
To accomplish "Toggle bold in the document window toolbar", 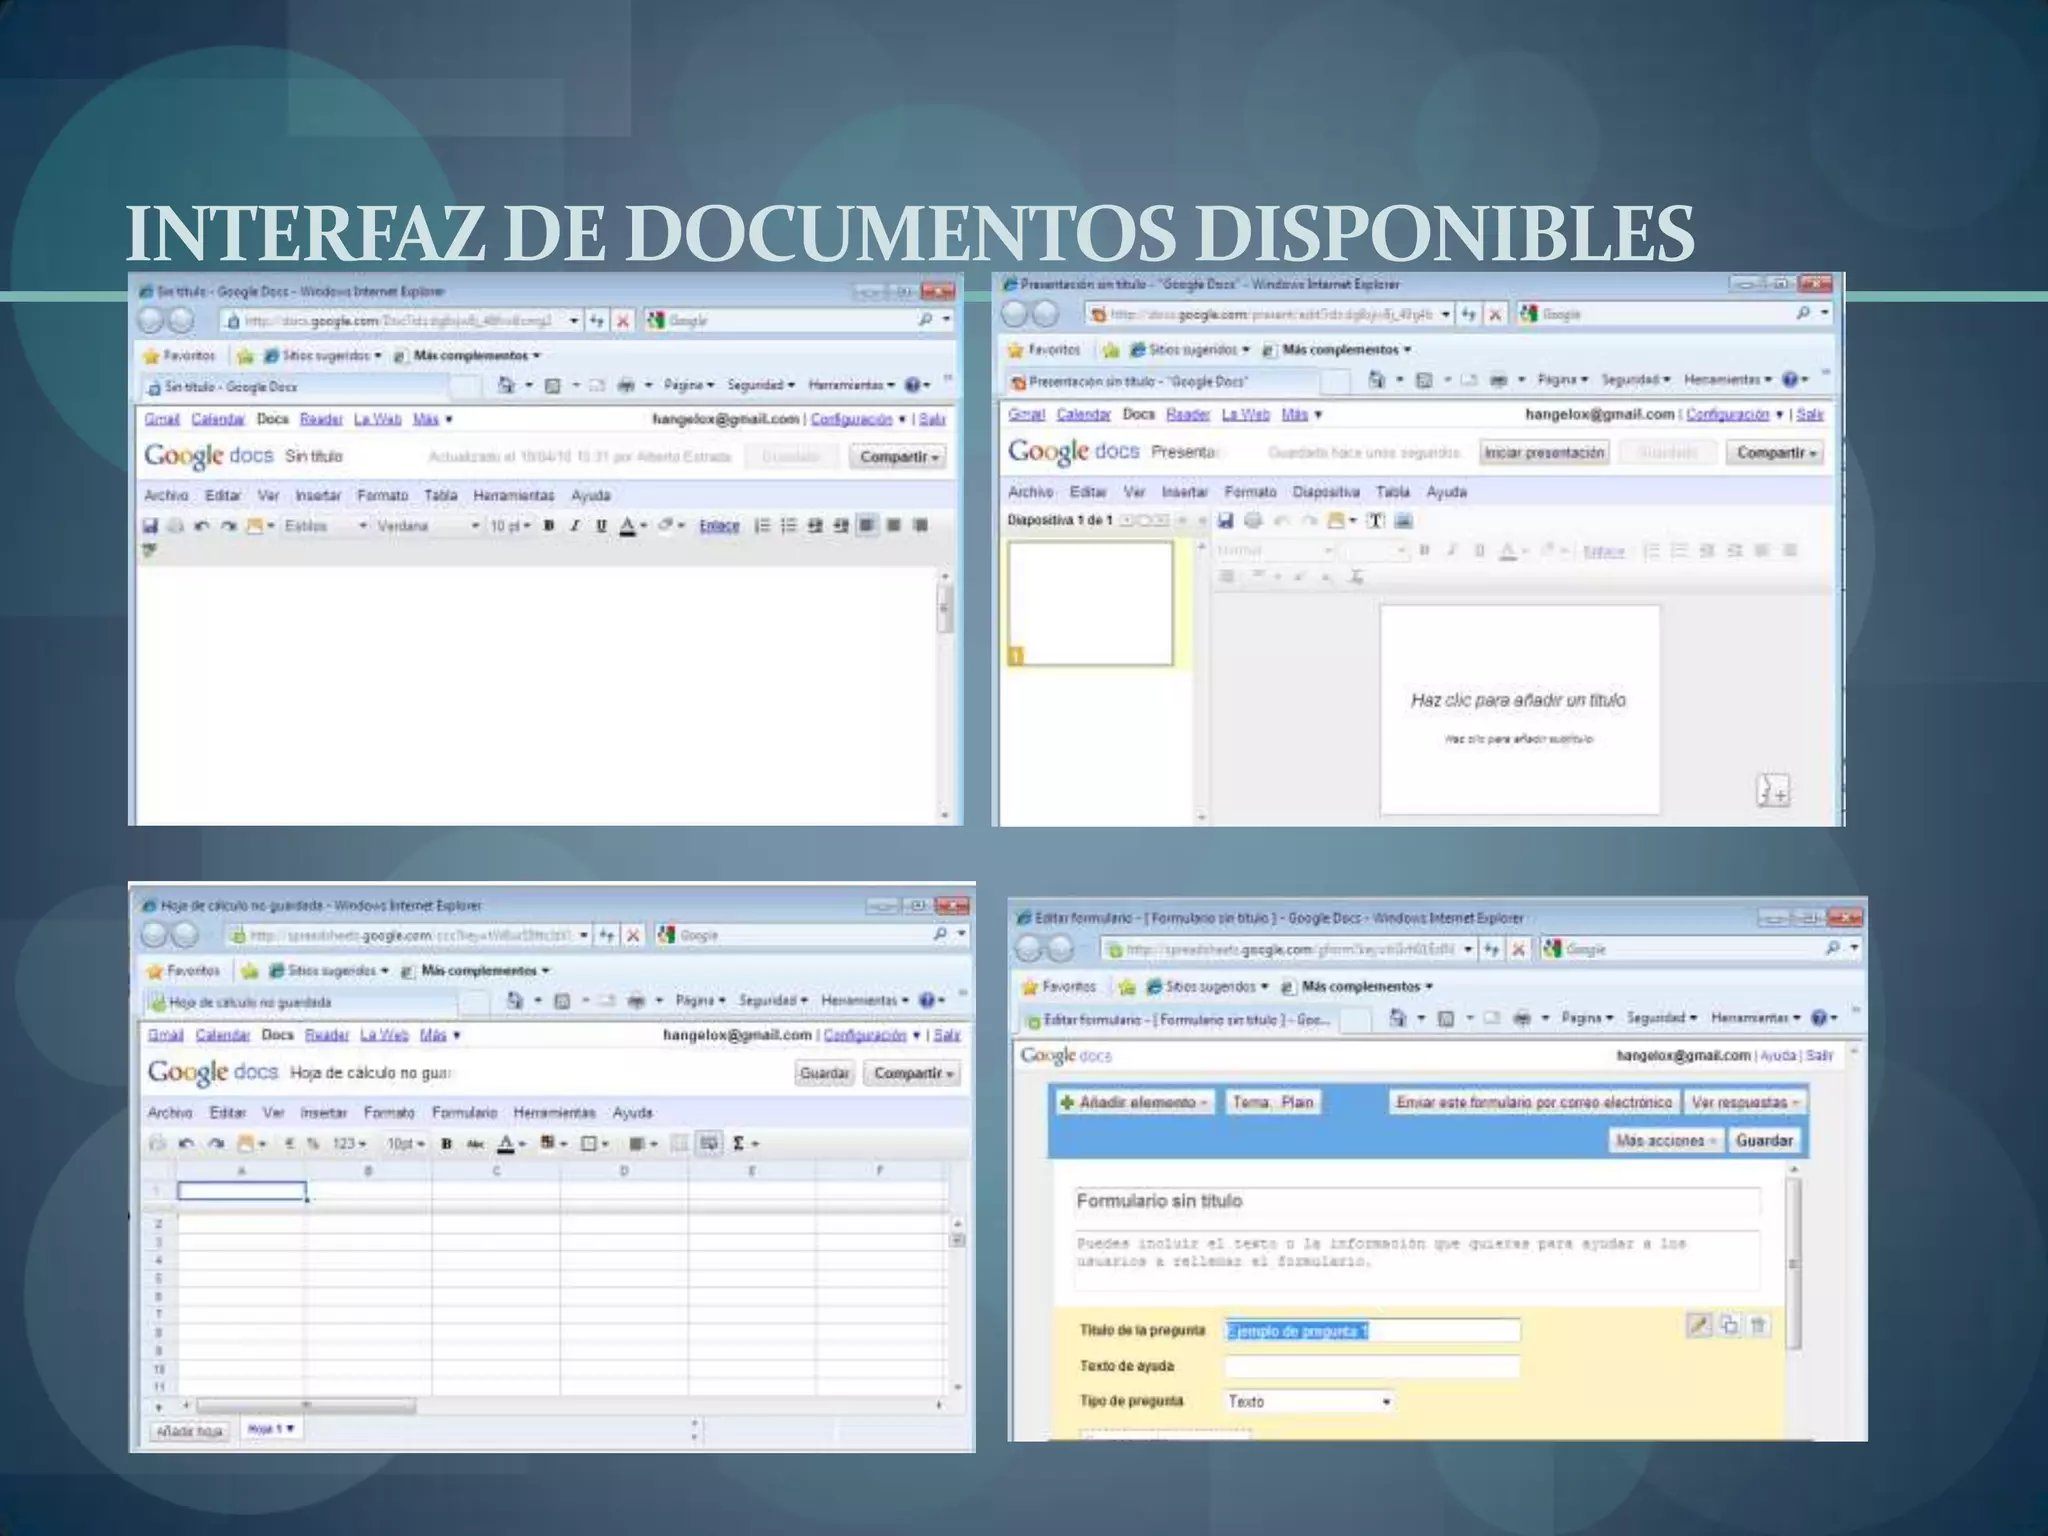I will [549, 526].
